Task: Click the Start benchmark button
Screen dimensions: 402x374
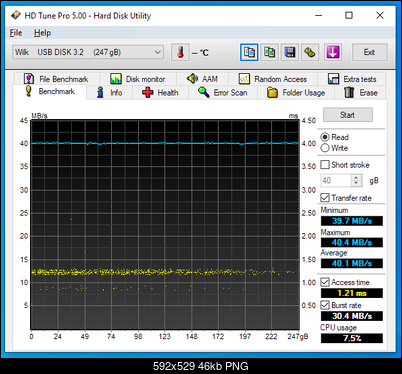Action: (348, 115)
